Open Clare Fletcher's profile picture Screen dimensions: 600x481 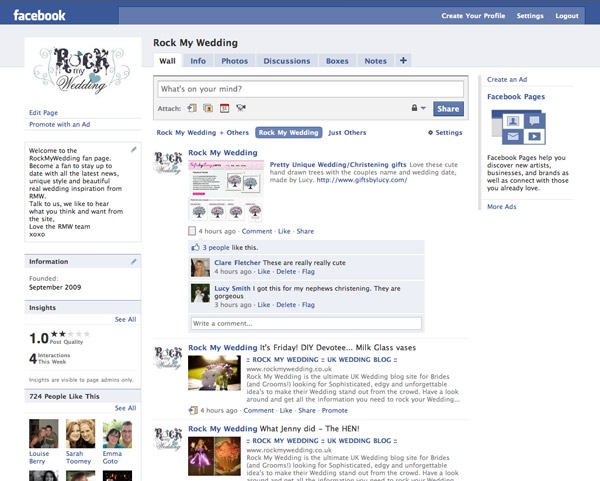[x=200, y=267]
